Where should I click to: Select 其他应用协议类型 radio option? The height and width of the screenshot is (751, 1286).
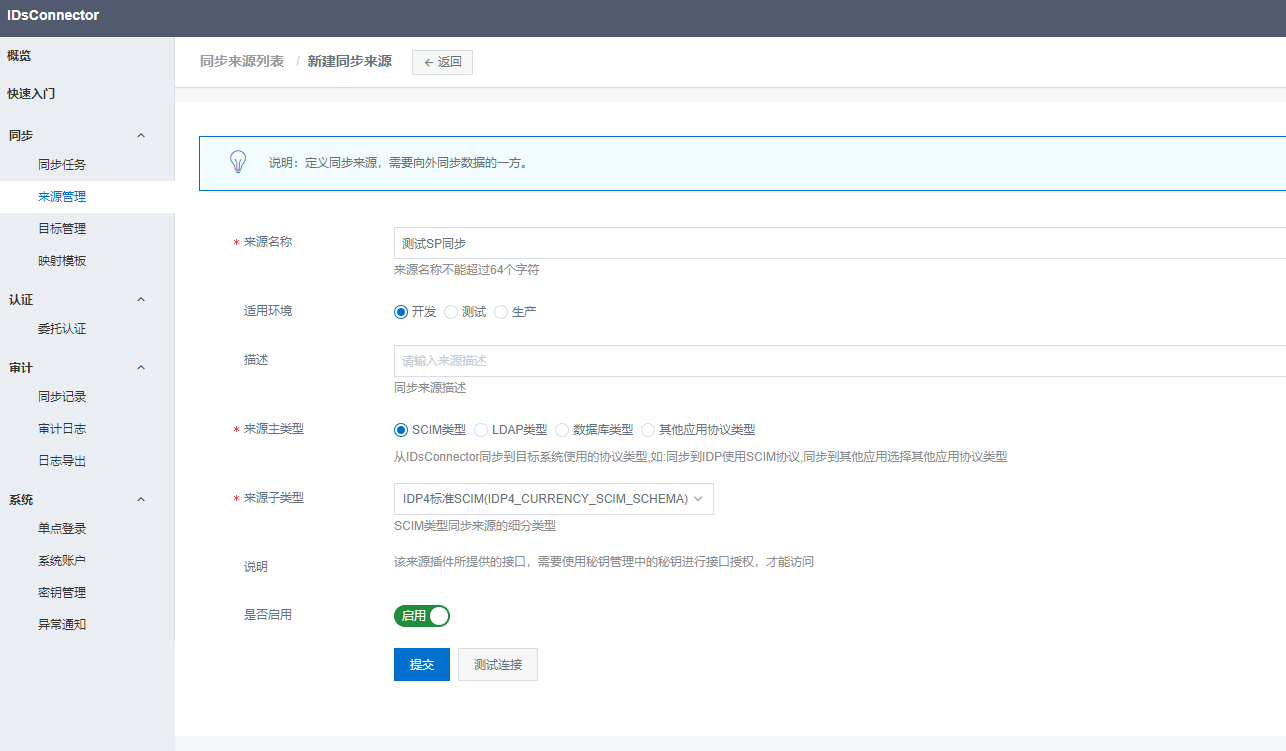coord(648,430)
